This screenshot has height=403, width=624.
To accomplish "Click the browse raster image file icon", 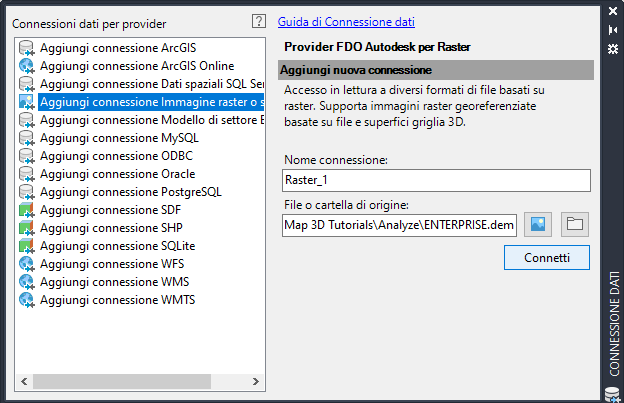I will (x=541, y=224).
